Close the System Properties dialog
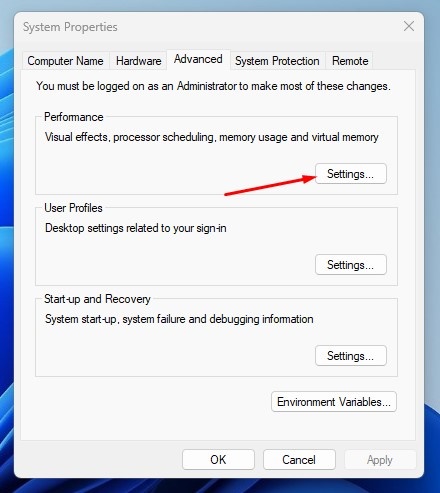This screenshot has width=440, height=493. click(x=409, y=26)
